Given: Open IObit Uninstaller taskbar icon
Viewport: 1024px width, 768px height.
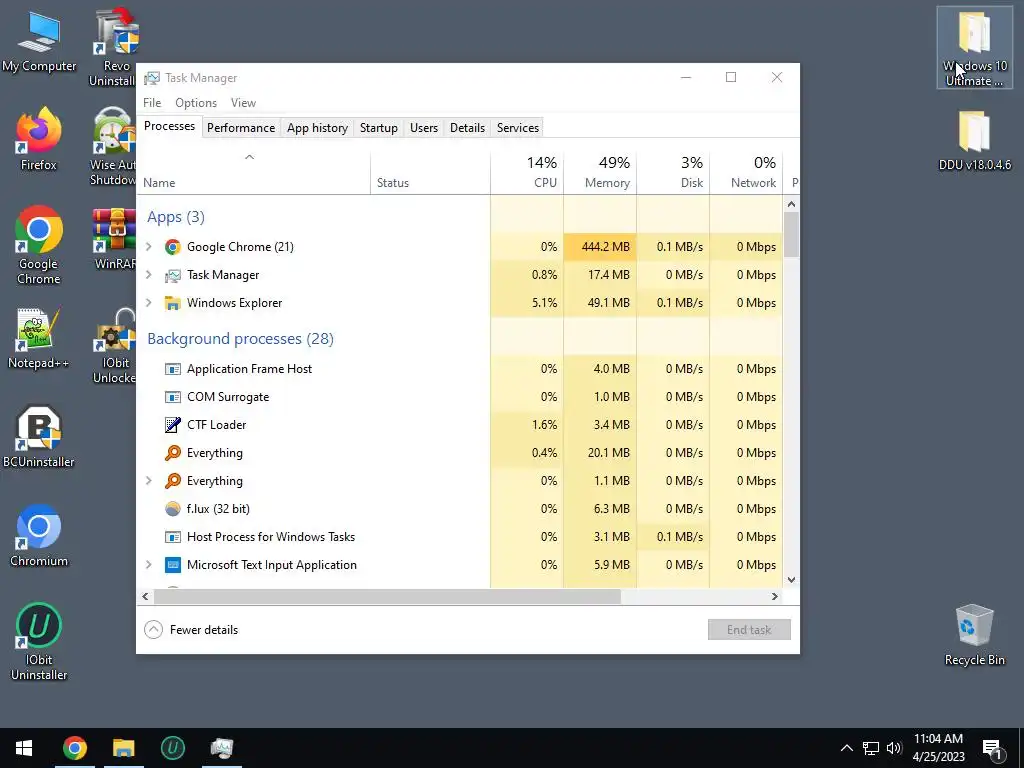Looking at the screenshot, I should pyautogui.click(x=172, y=748).
